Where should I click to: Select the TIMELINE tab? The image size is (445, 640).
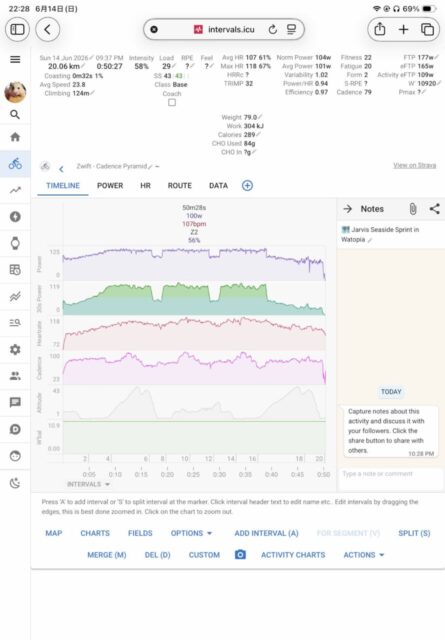click(x=63, y=186)
